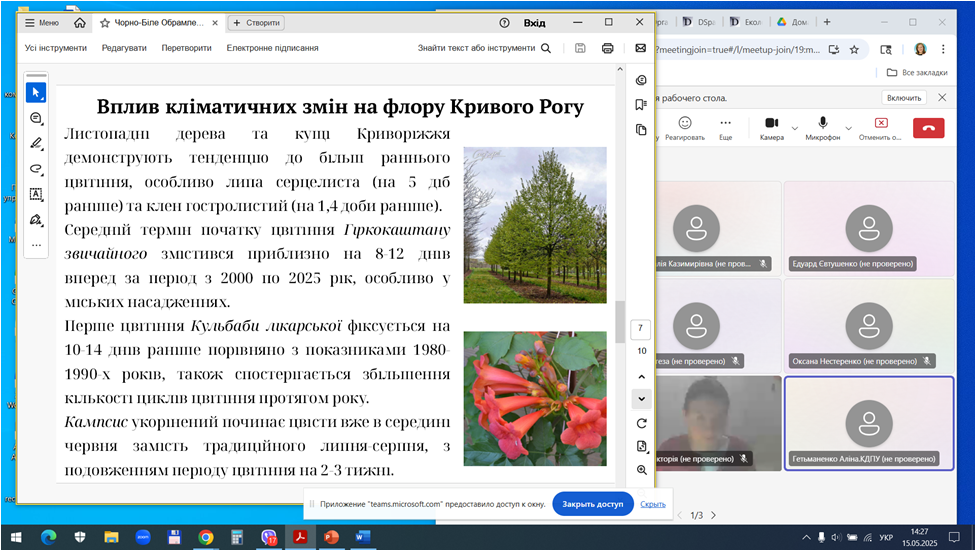Click the Закрыть доступ button
The image size is (976, 551).
tap(593, 504)
